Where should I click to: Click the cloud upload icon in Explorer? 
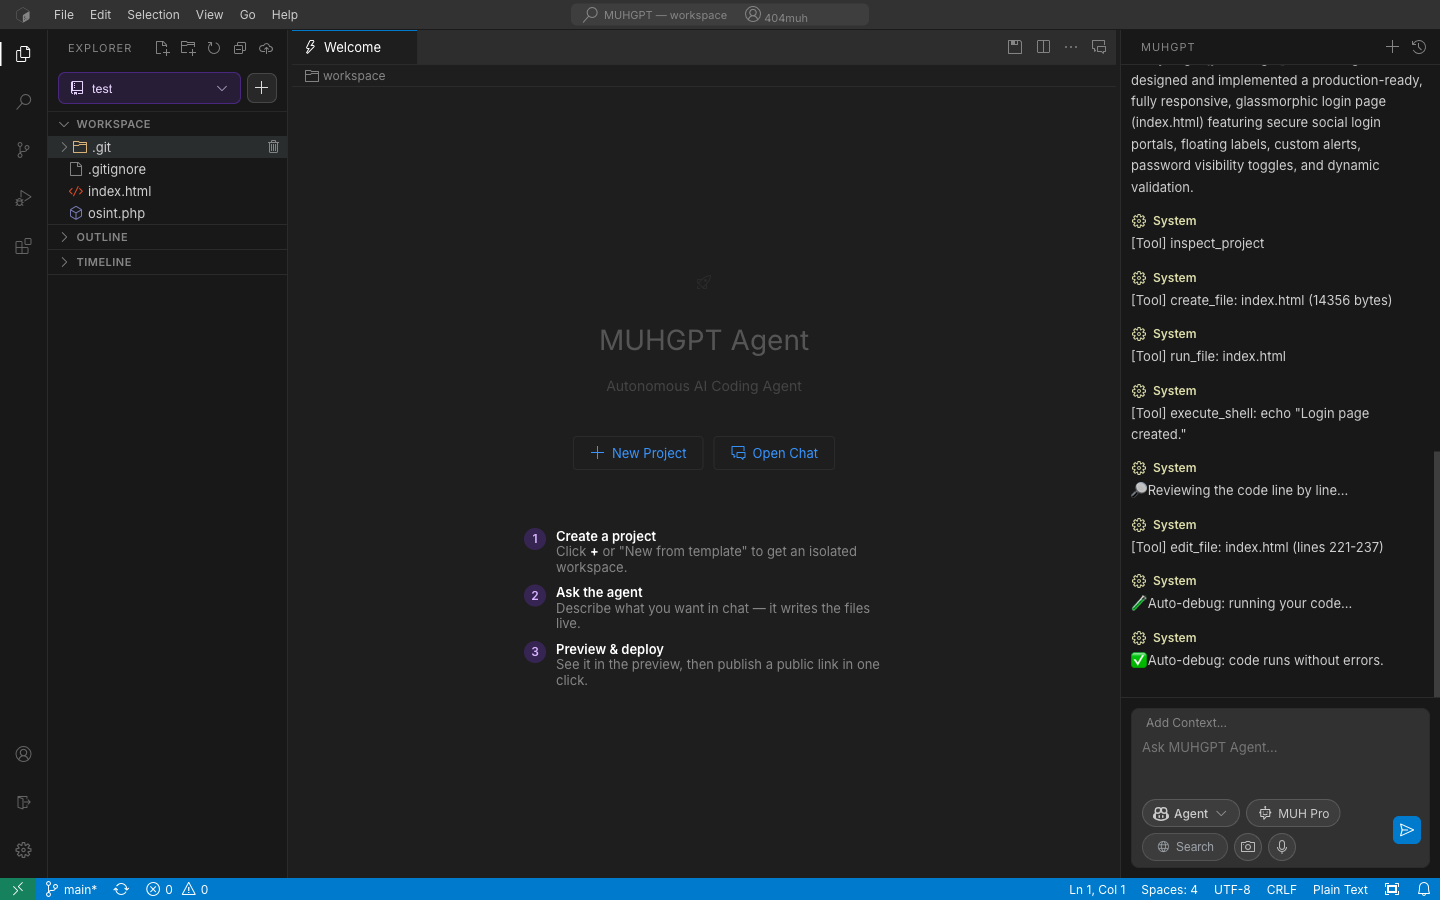tap(266, 48)
